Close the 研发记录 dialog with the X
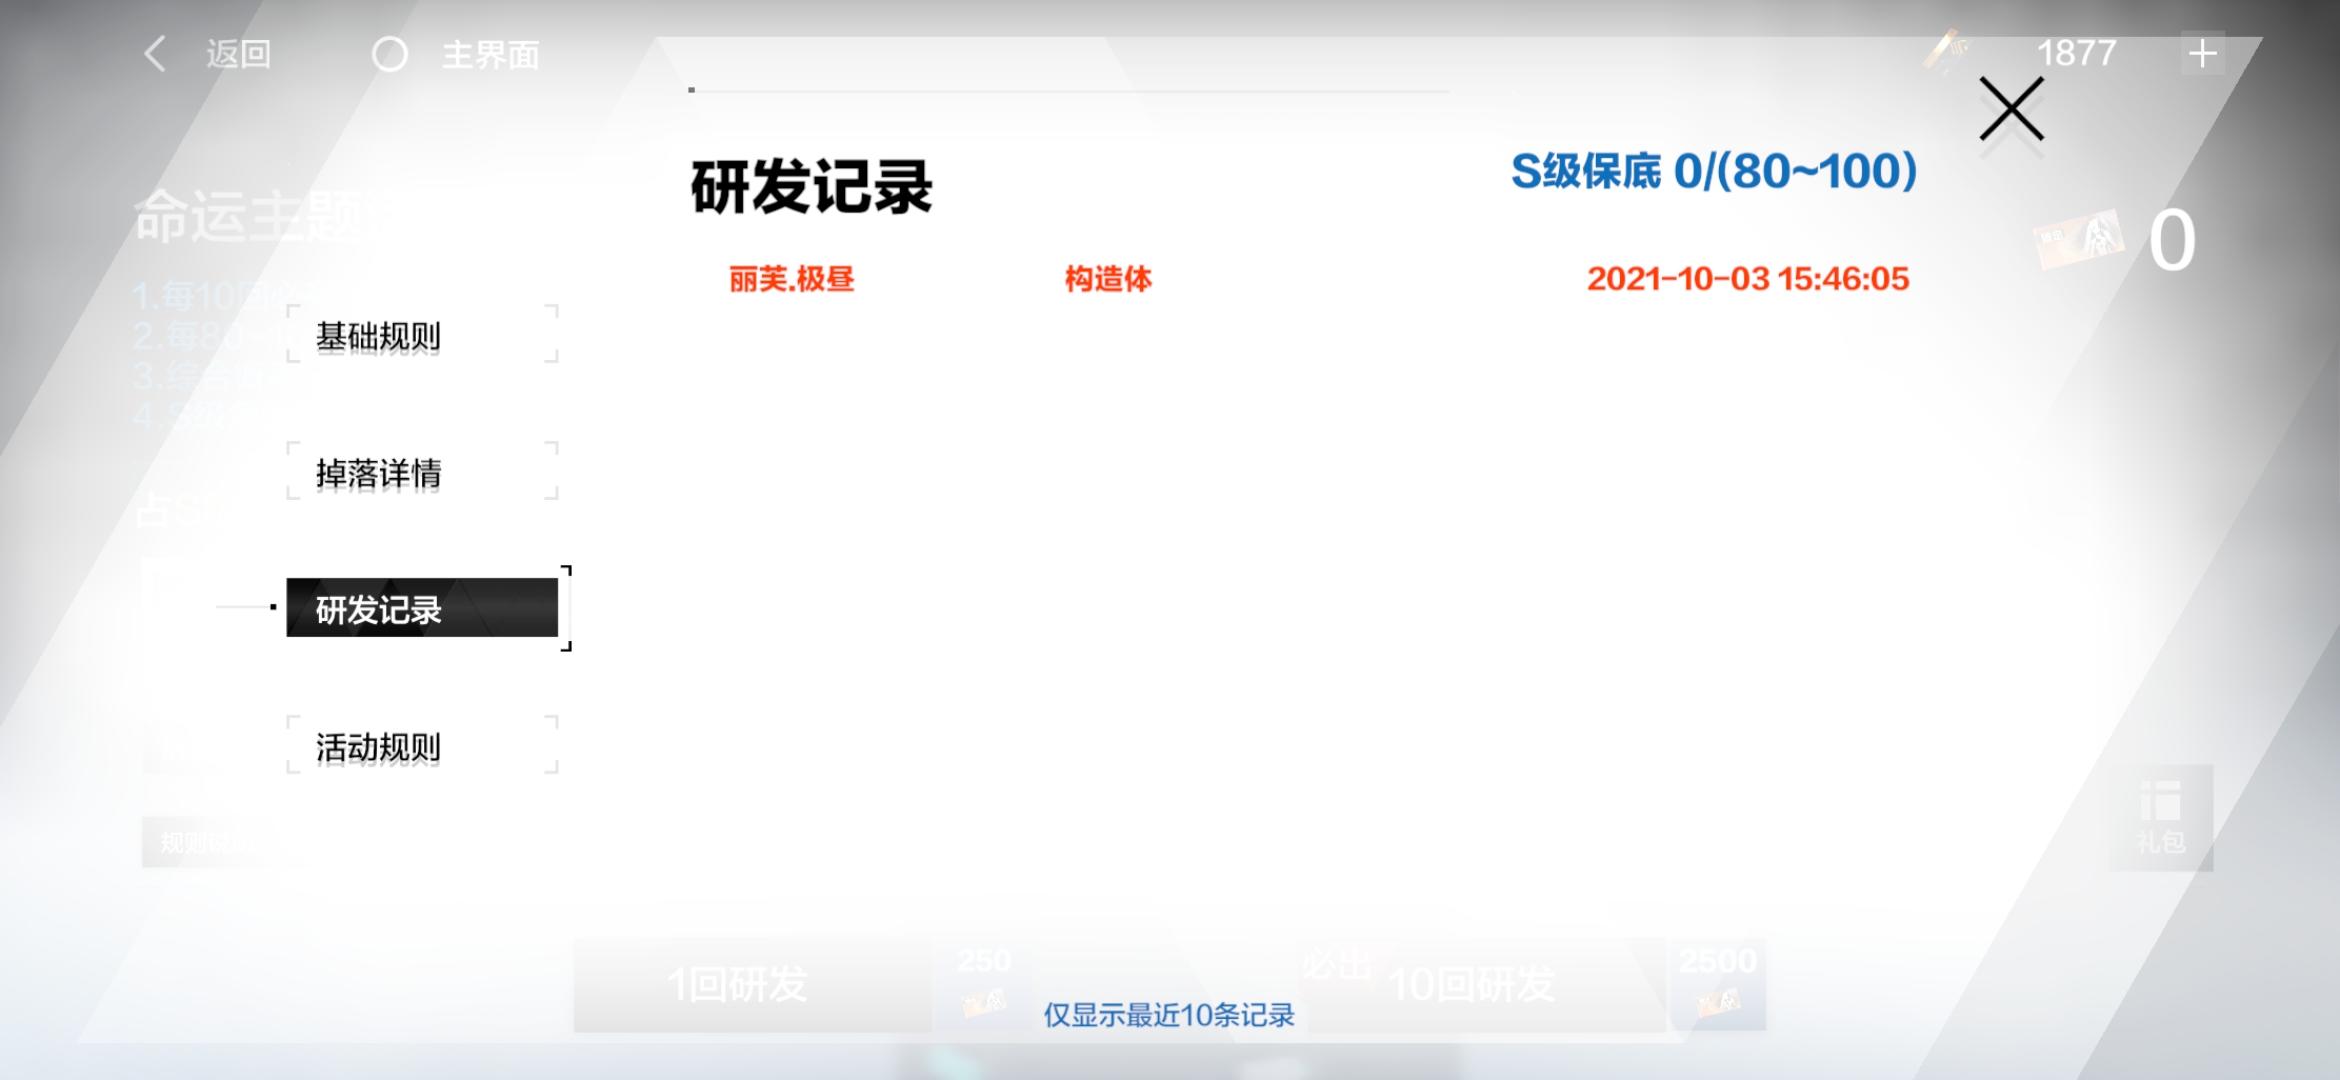2340x1080 pixels. coord(2011,109)
